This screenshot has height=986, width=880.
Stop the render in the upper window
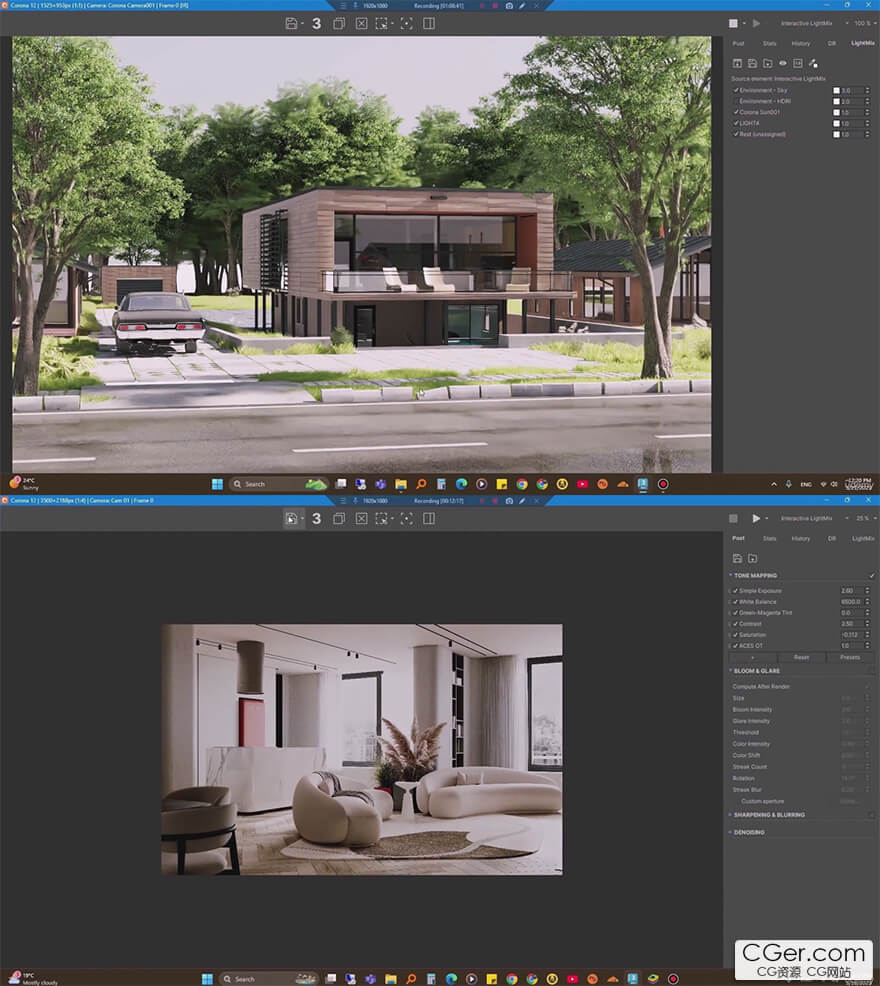(733, 23)
